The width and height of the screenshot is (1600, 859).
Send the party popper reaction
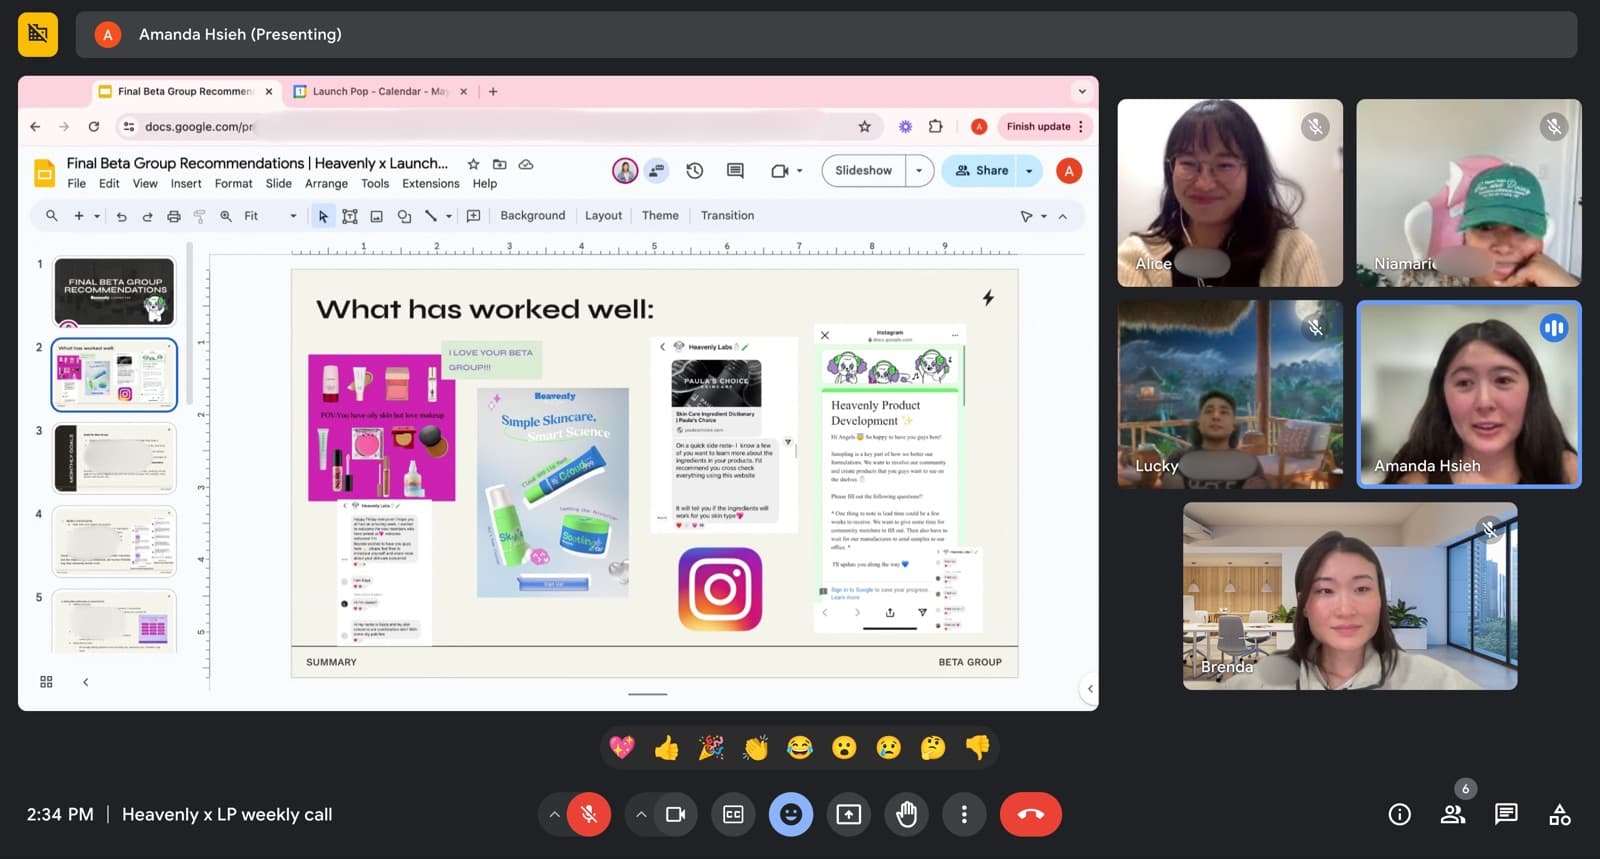click(711, 747)
